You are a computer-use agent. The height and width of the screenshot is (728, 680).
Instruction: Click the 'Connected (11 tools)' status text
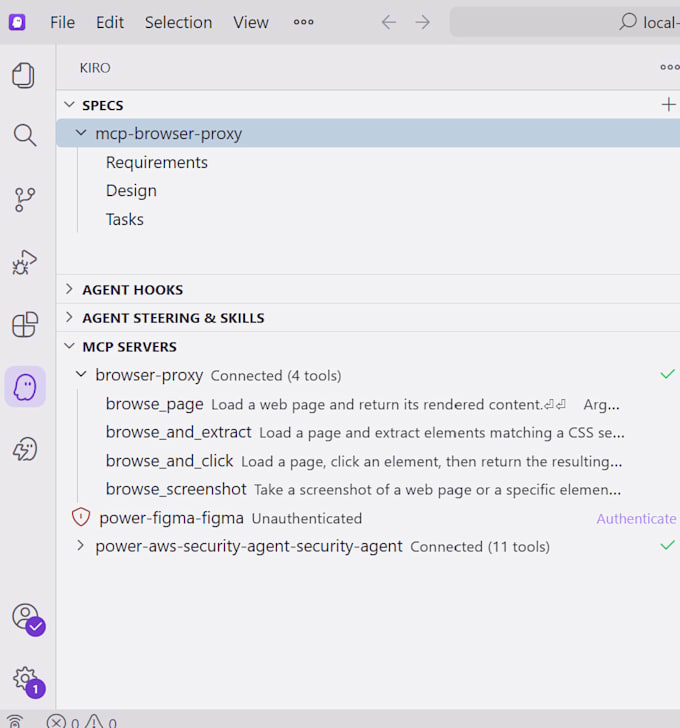point(480,547)
